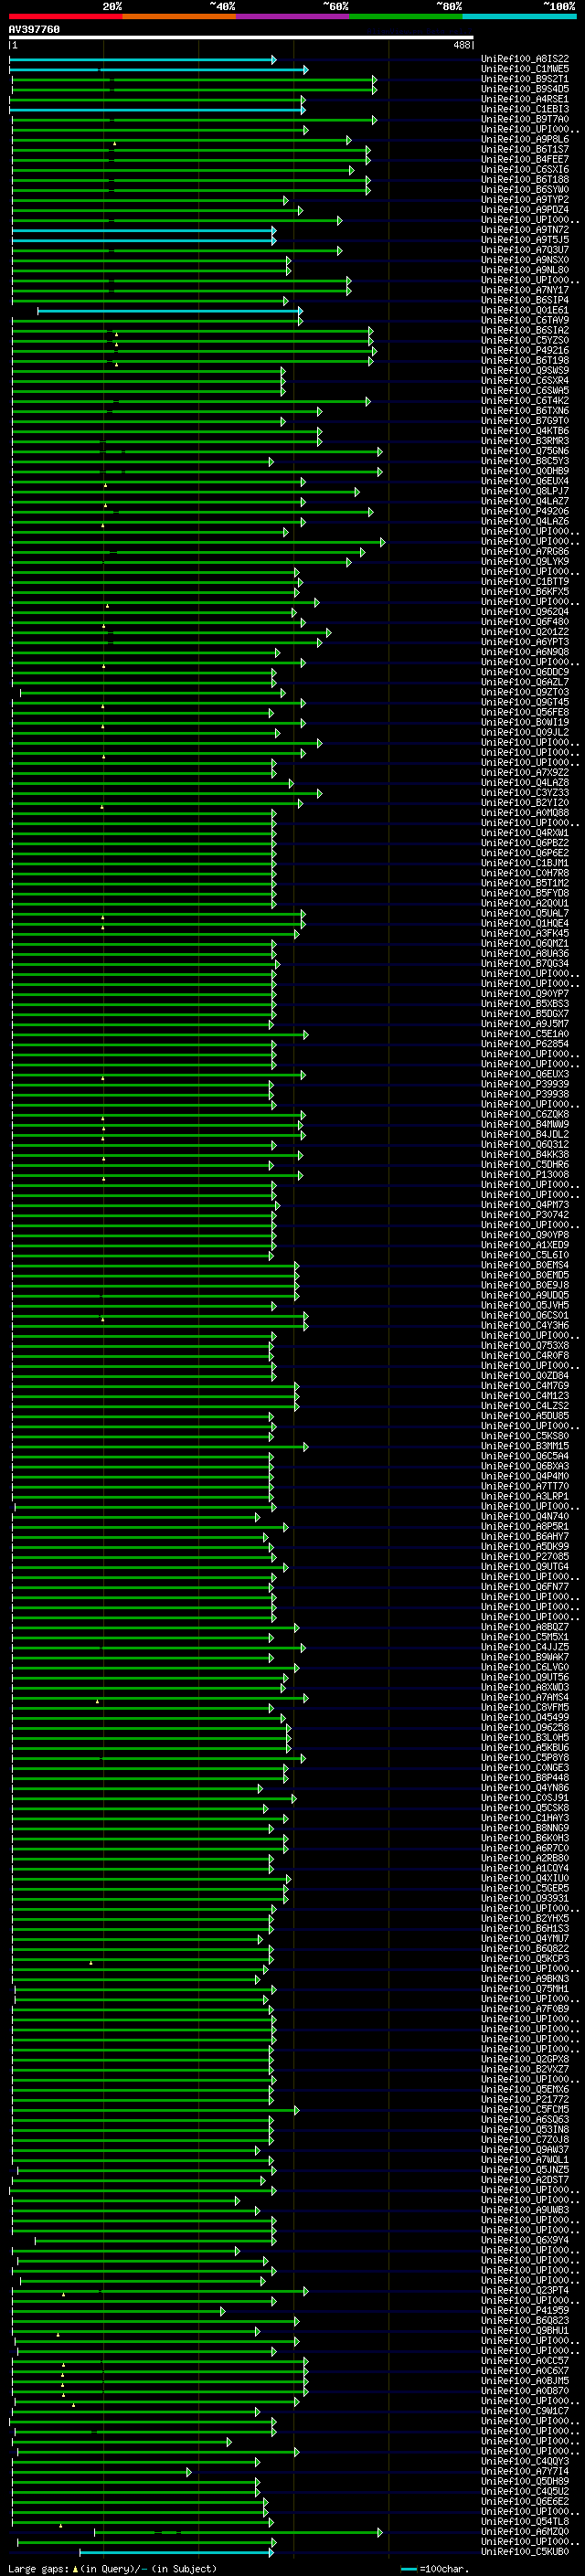585x2576 pixels.
Task: Select the UniRef100_A7NY17 label
Action: pos(525,290)
